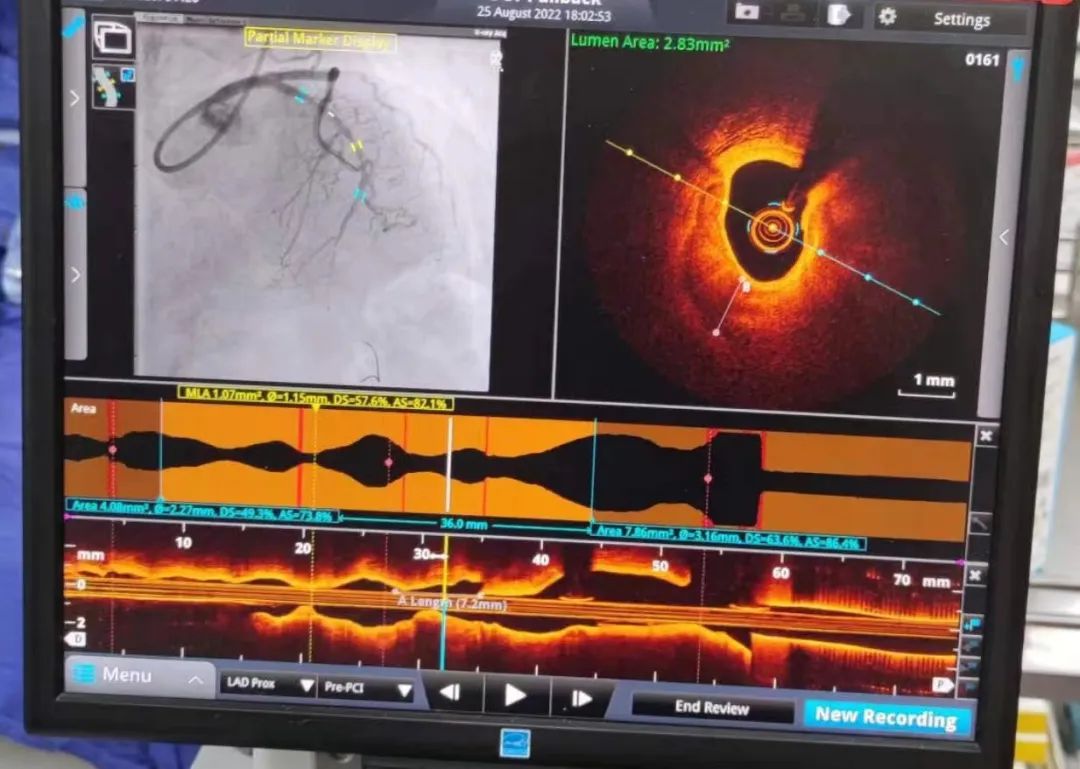
Task: Open Settings with the gear icon
Action: pos(887,17)
